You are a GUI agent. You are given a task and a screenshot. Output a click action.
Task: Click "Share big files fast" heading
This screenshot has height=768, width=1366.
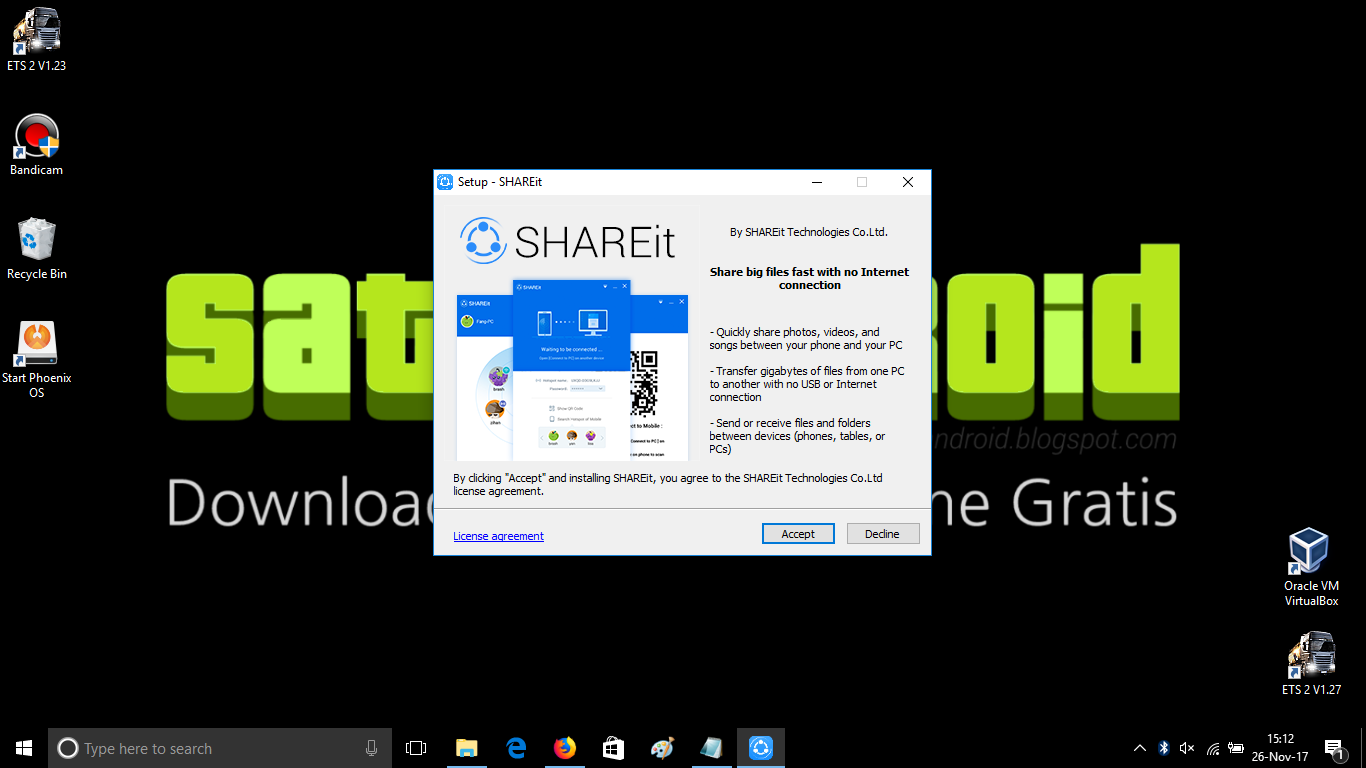click(810, 278)
